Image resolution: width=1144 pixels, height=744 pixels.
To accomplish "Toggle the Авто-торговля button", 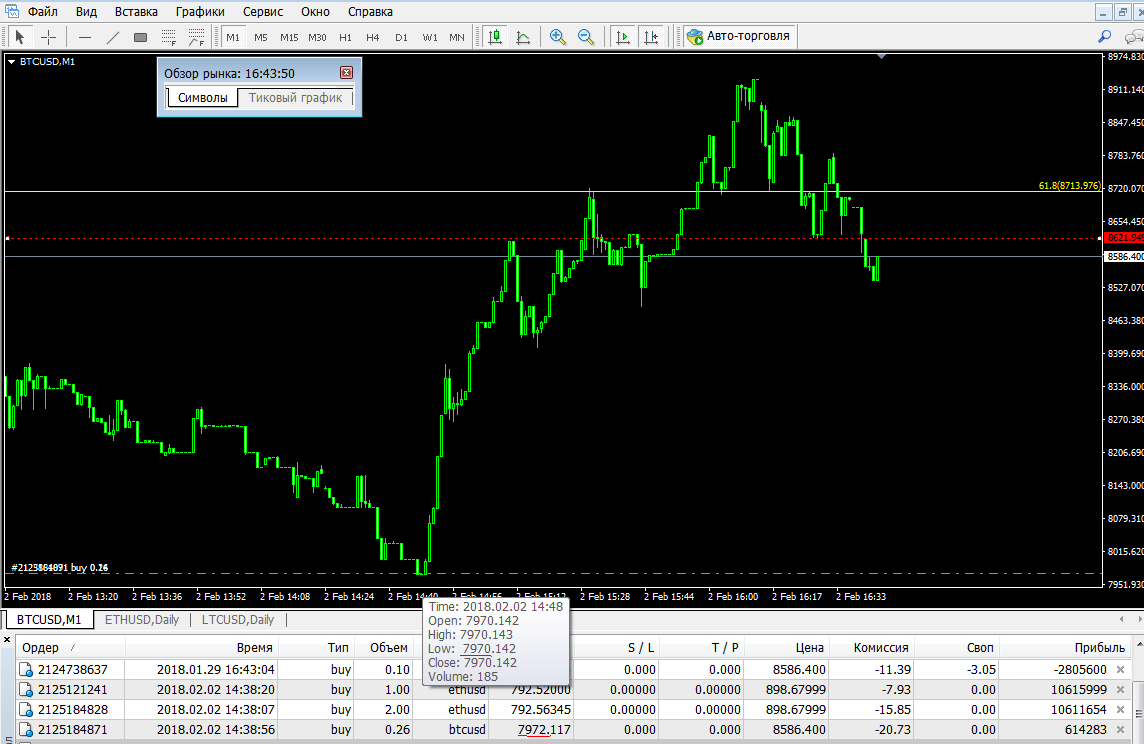I will point(738,36).
